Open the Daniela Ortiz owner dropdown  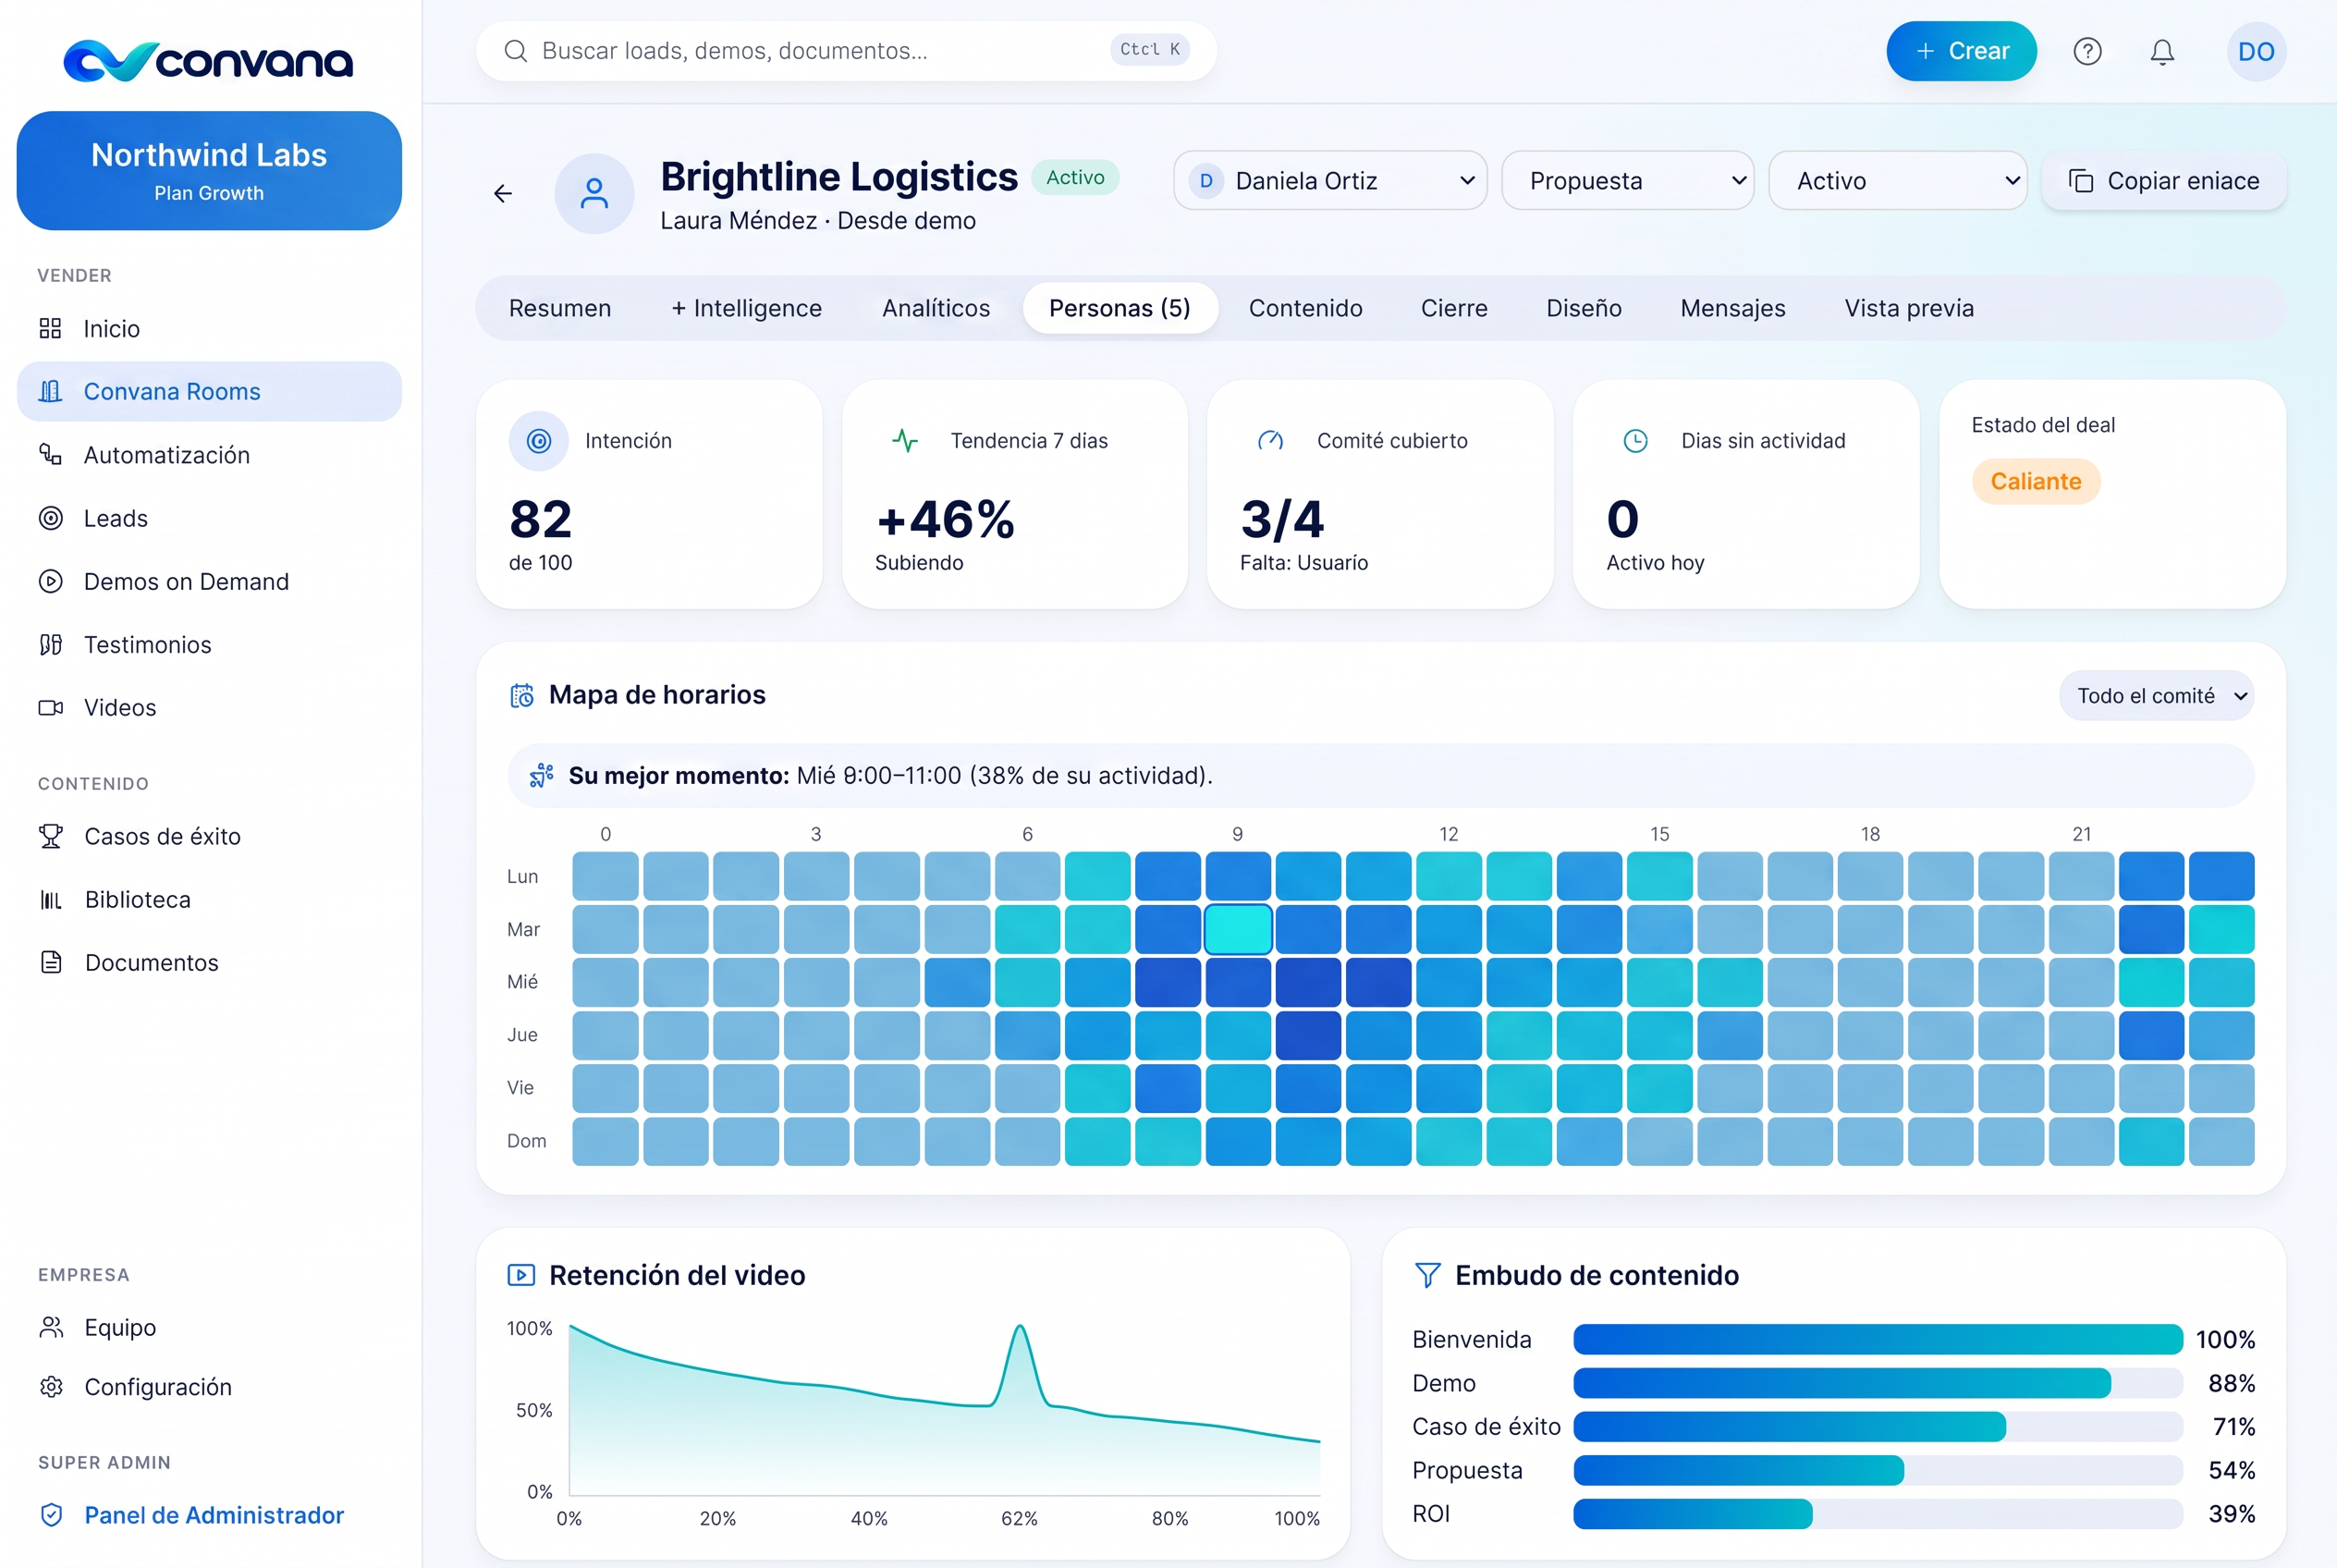pyautogui.click(x=1330, y=181)
